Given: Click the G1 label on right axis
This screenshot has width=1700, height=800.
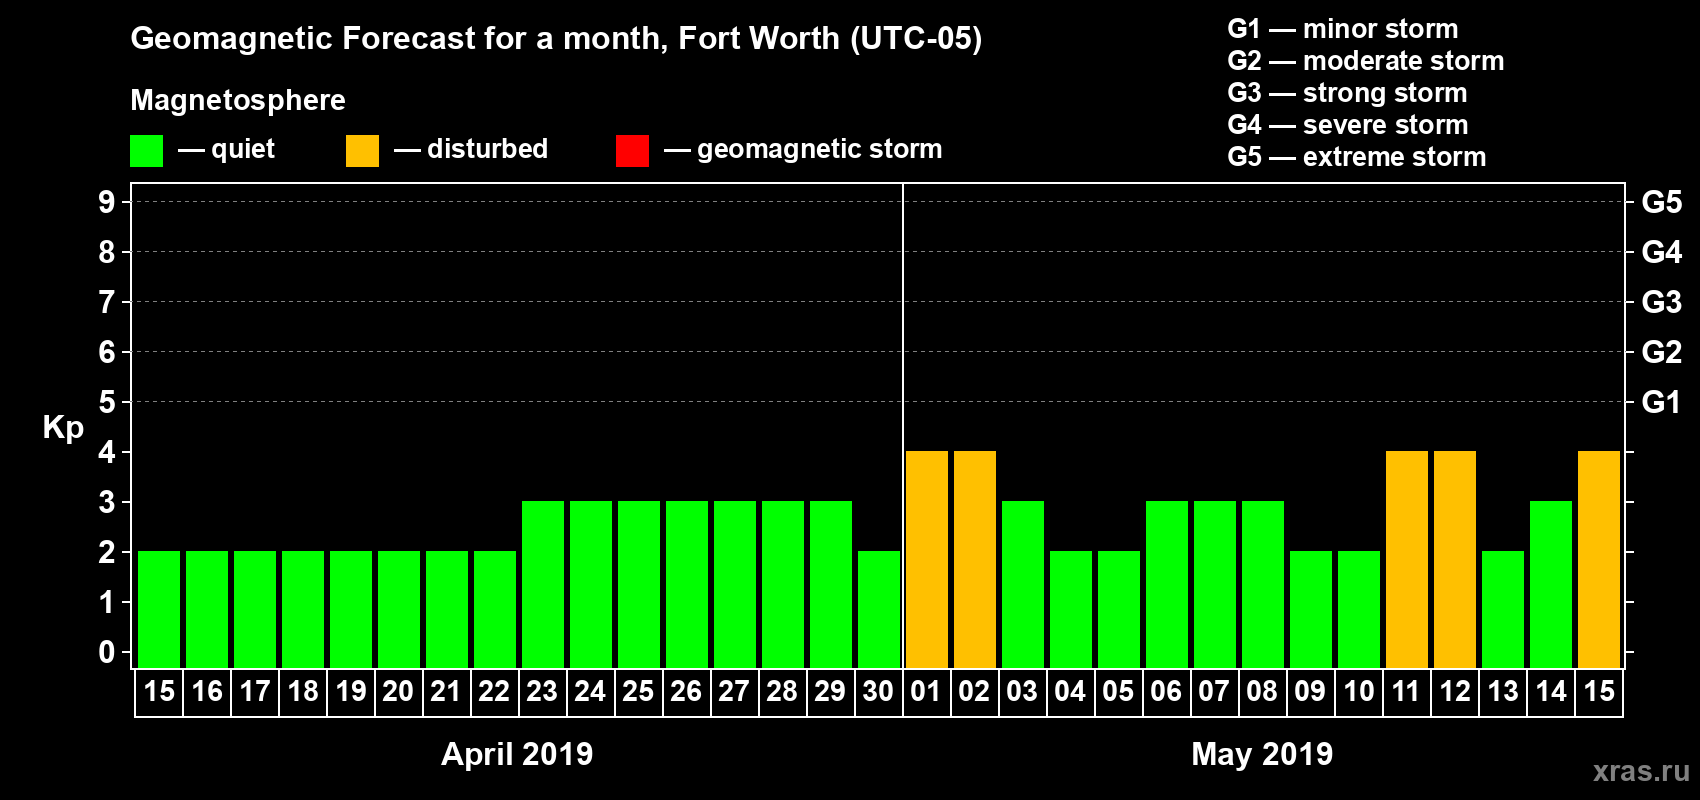Looking at the screenshot, I should click(1662, 402).
